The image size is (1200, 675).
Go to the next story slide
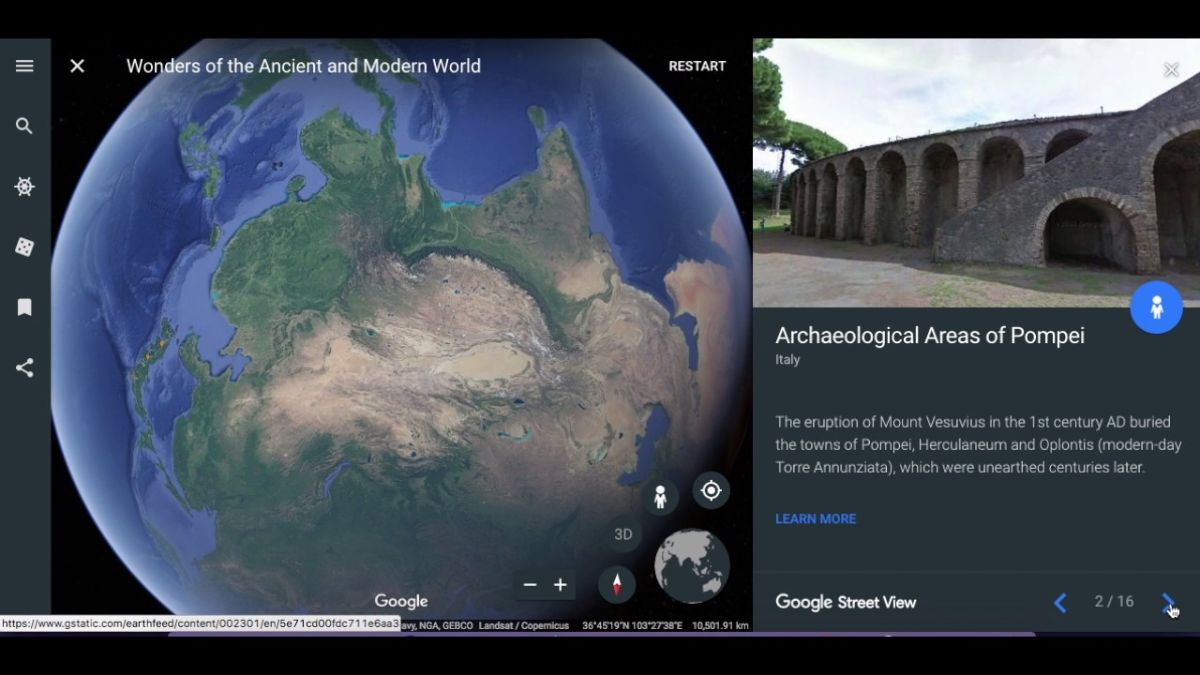[1168, 602]
